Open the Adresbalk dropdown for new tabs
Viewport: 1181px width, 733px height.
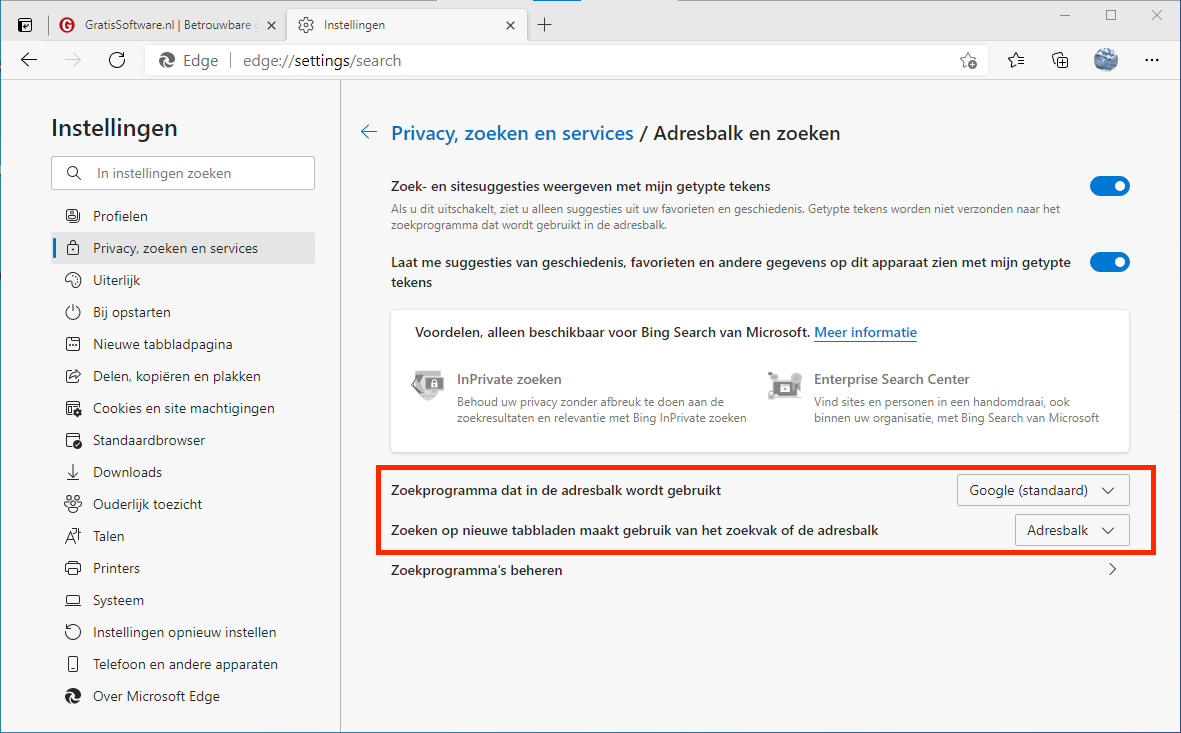click(x=1071, y=530)
